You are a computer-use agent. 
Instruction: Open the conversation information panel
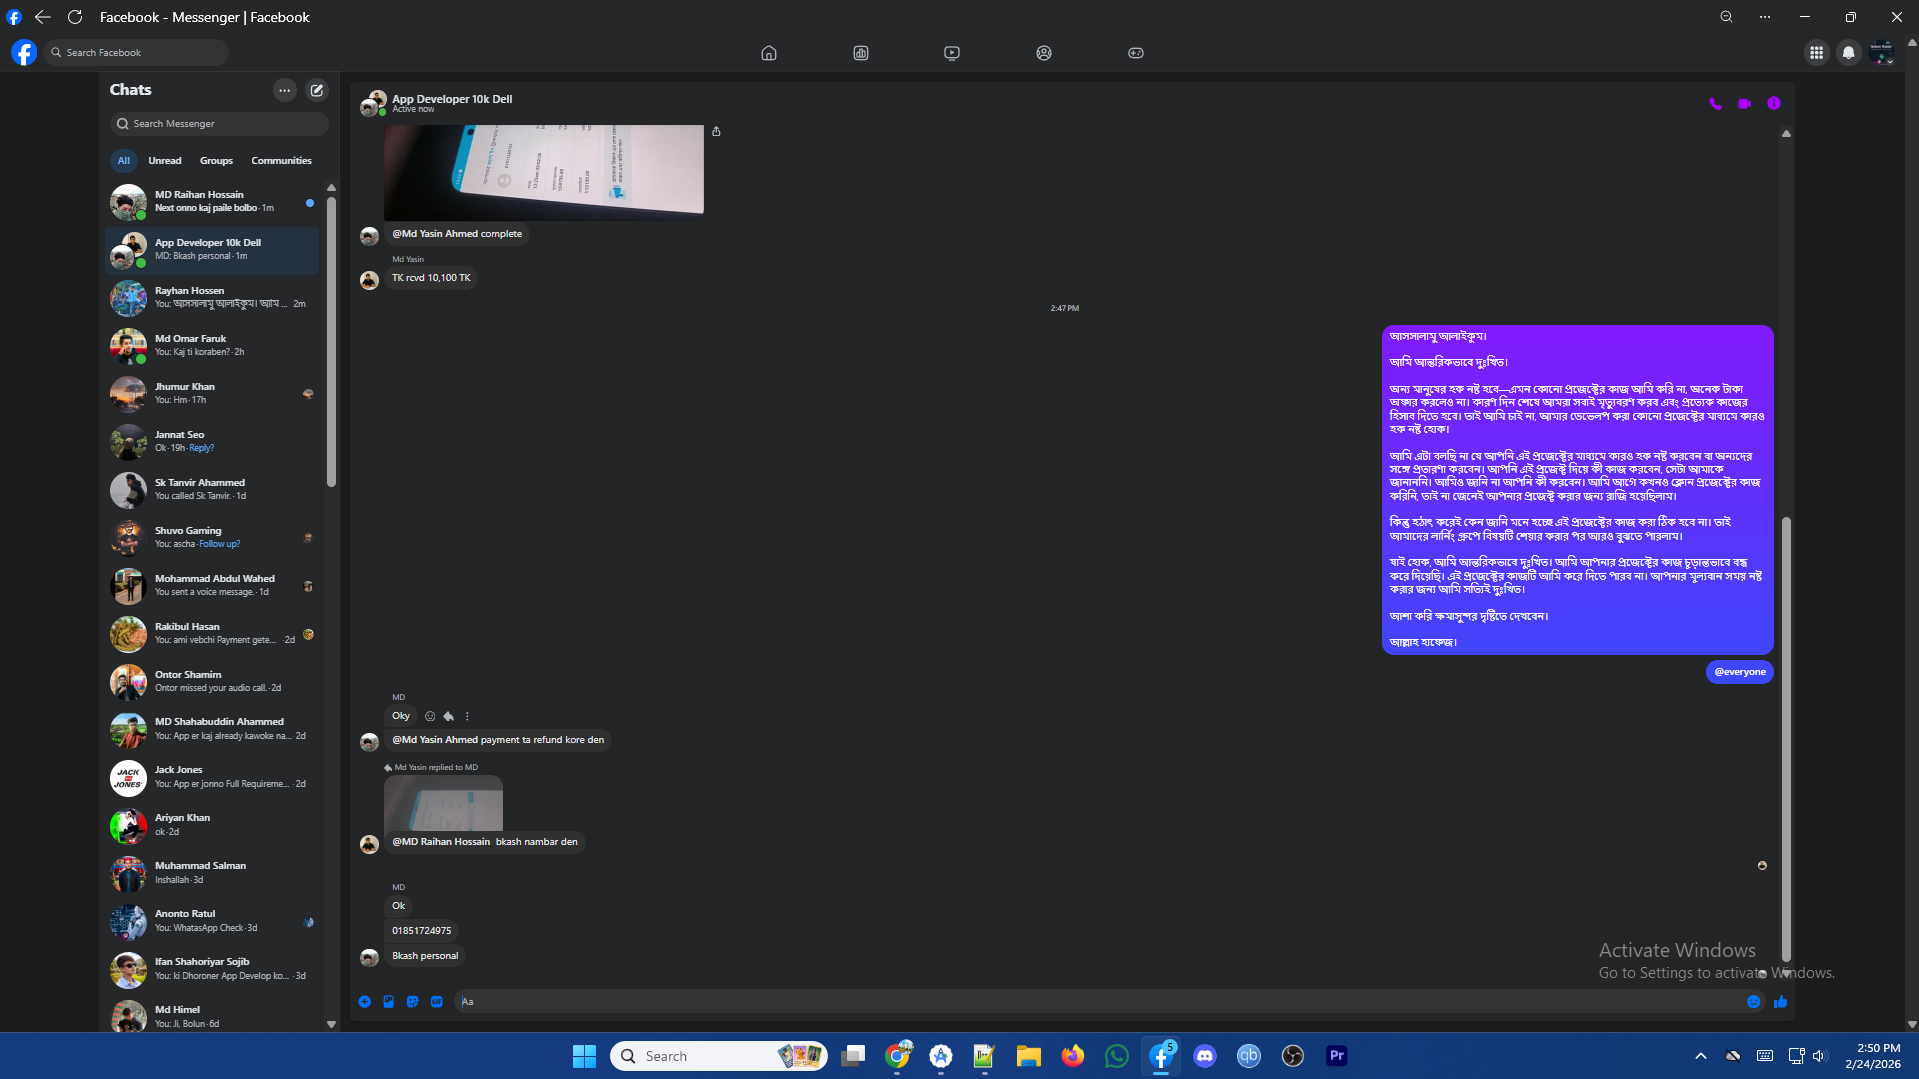[x=1773, y=104]
